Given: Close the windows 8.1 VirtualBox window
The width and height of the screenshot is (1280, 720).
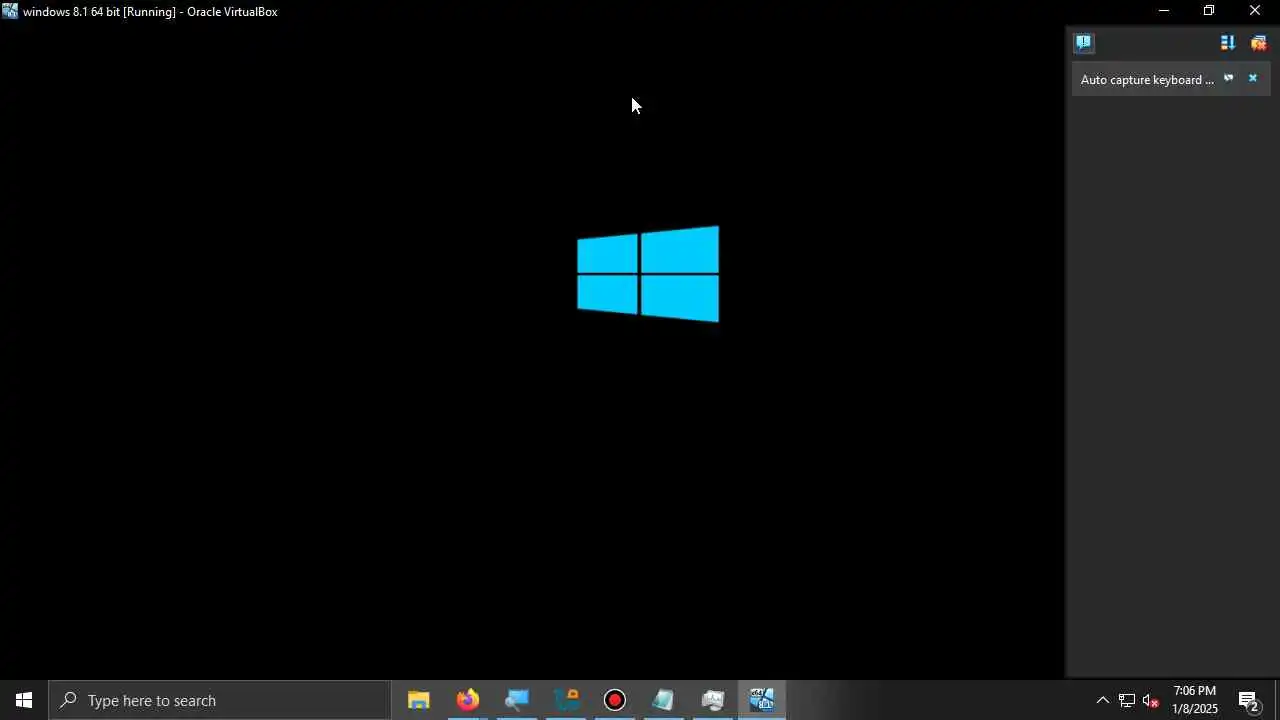Looking at the screenshot, I should (x=1255, y=11).
